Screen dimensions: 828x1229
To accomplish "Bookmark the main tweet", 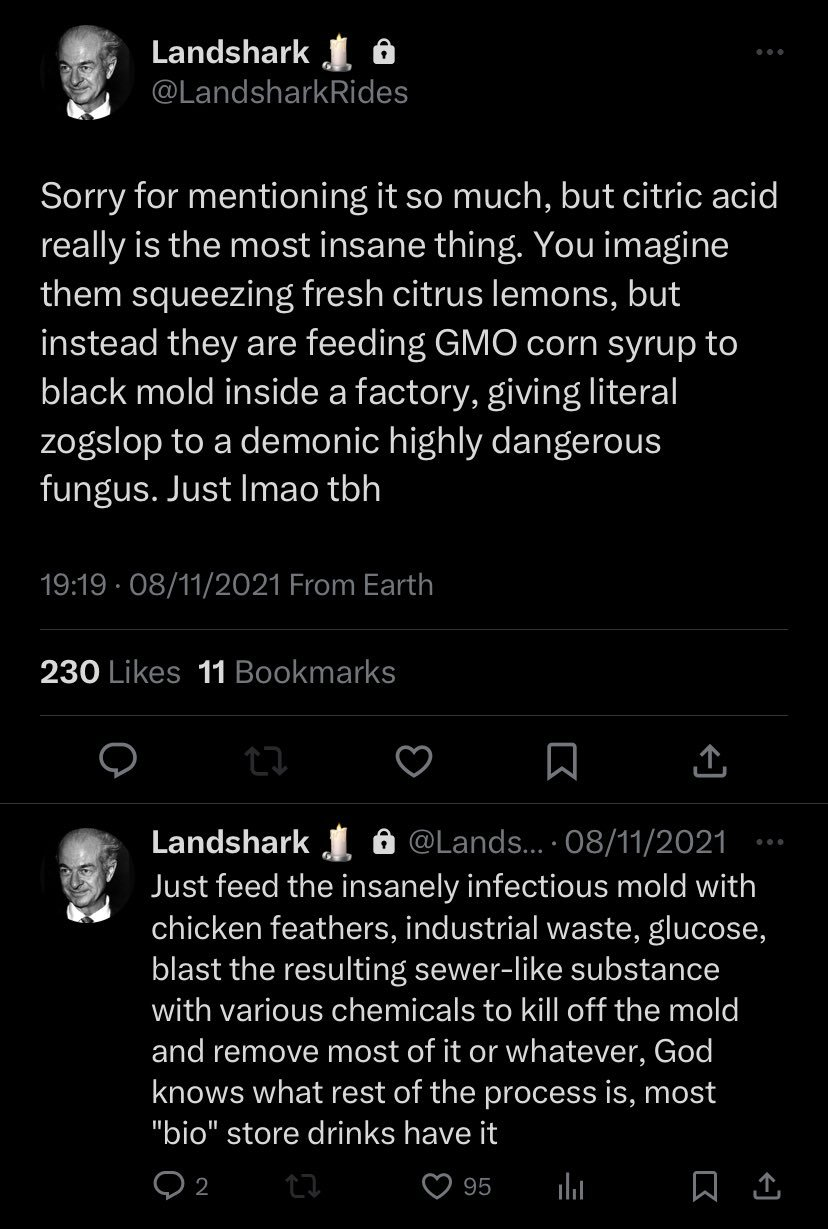I will [561, 763].
